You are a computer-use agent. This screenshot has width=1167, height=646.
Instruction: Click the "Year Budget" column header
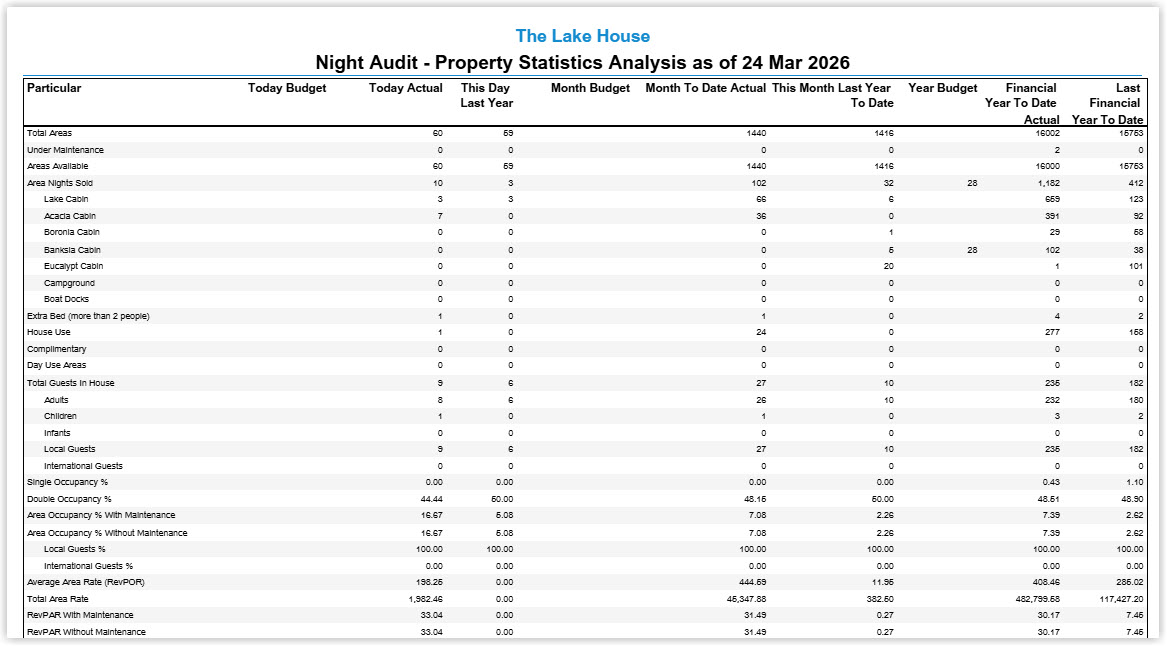[x=943, y=88]
